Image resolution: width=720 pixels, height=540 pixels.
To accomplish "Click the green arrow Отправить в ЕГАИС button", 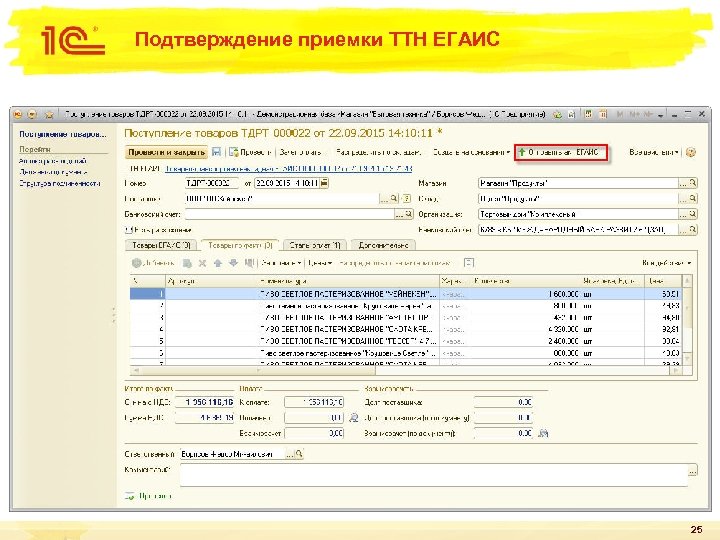I will (x=561, y=152).
